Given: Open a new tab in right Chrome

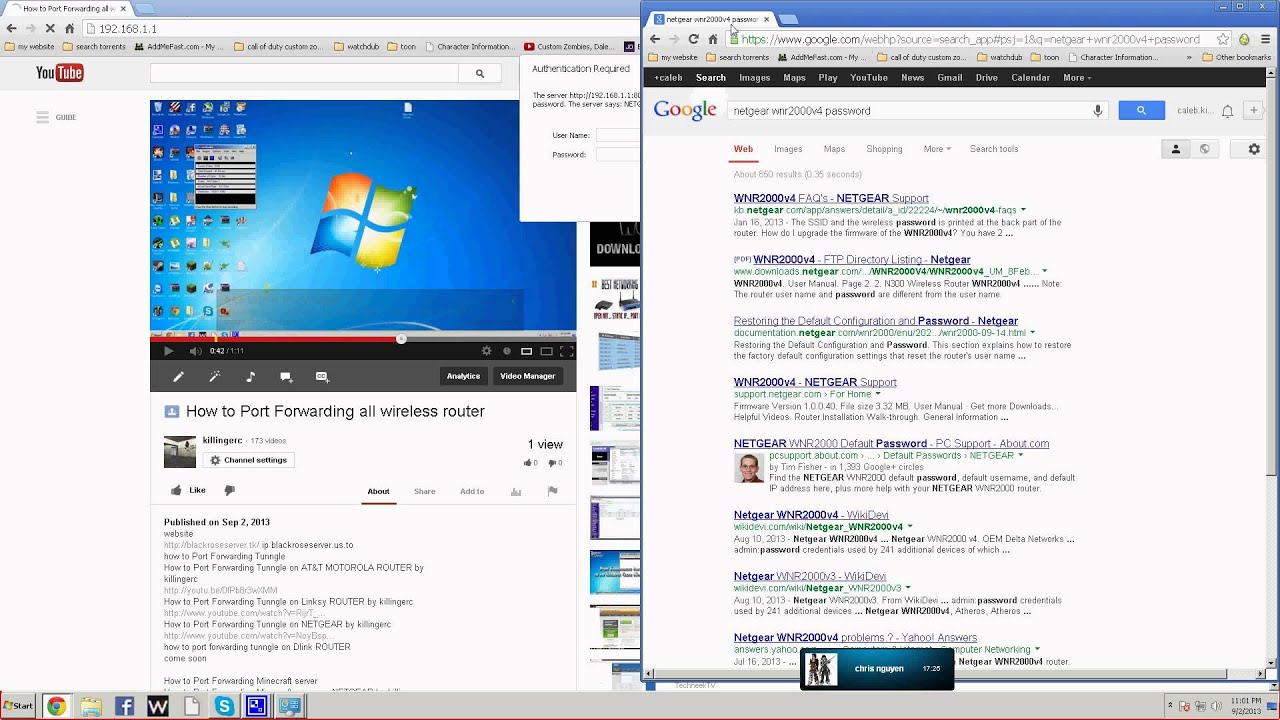Looking at the screenshot, I should coord(789,19).
